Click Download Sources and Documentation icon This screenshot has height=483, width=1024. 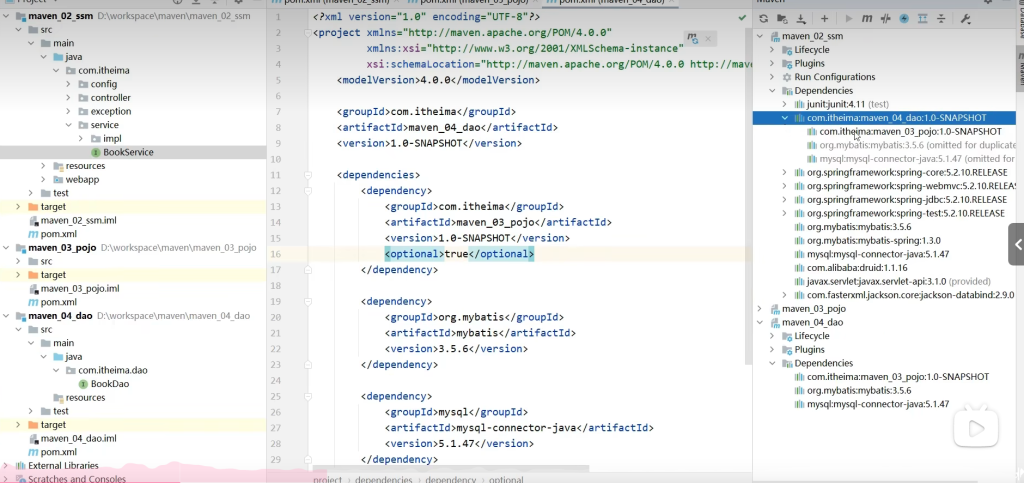[x=800, y=18]
